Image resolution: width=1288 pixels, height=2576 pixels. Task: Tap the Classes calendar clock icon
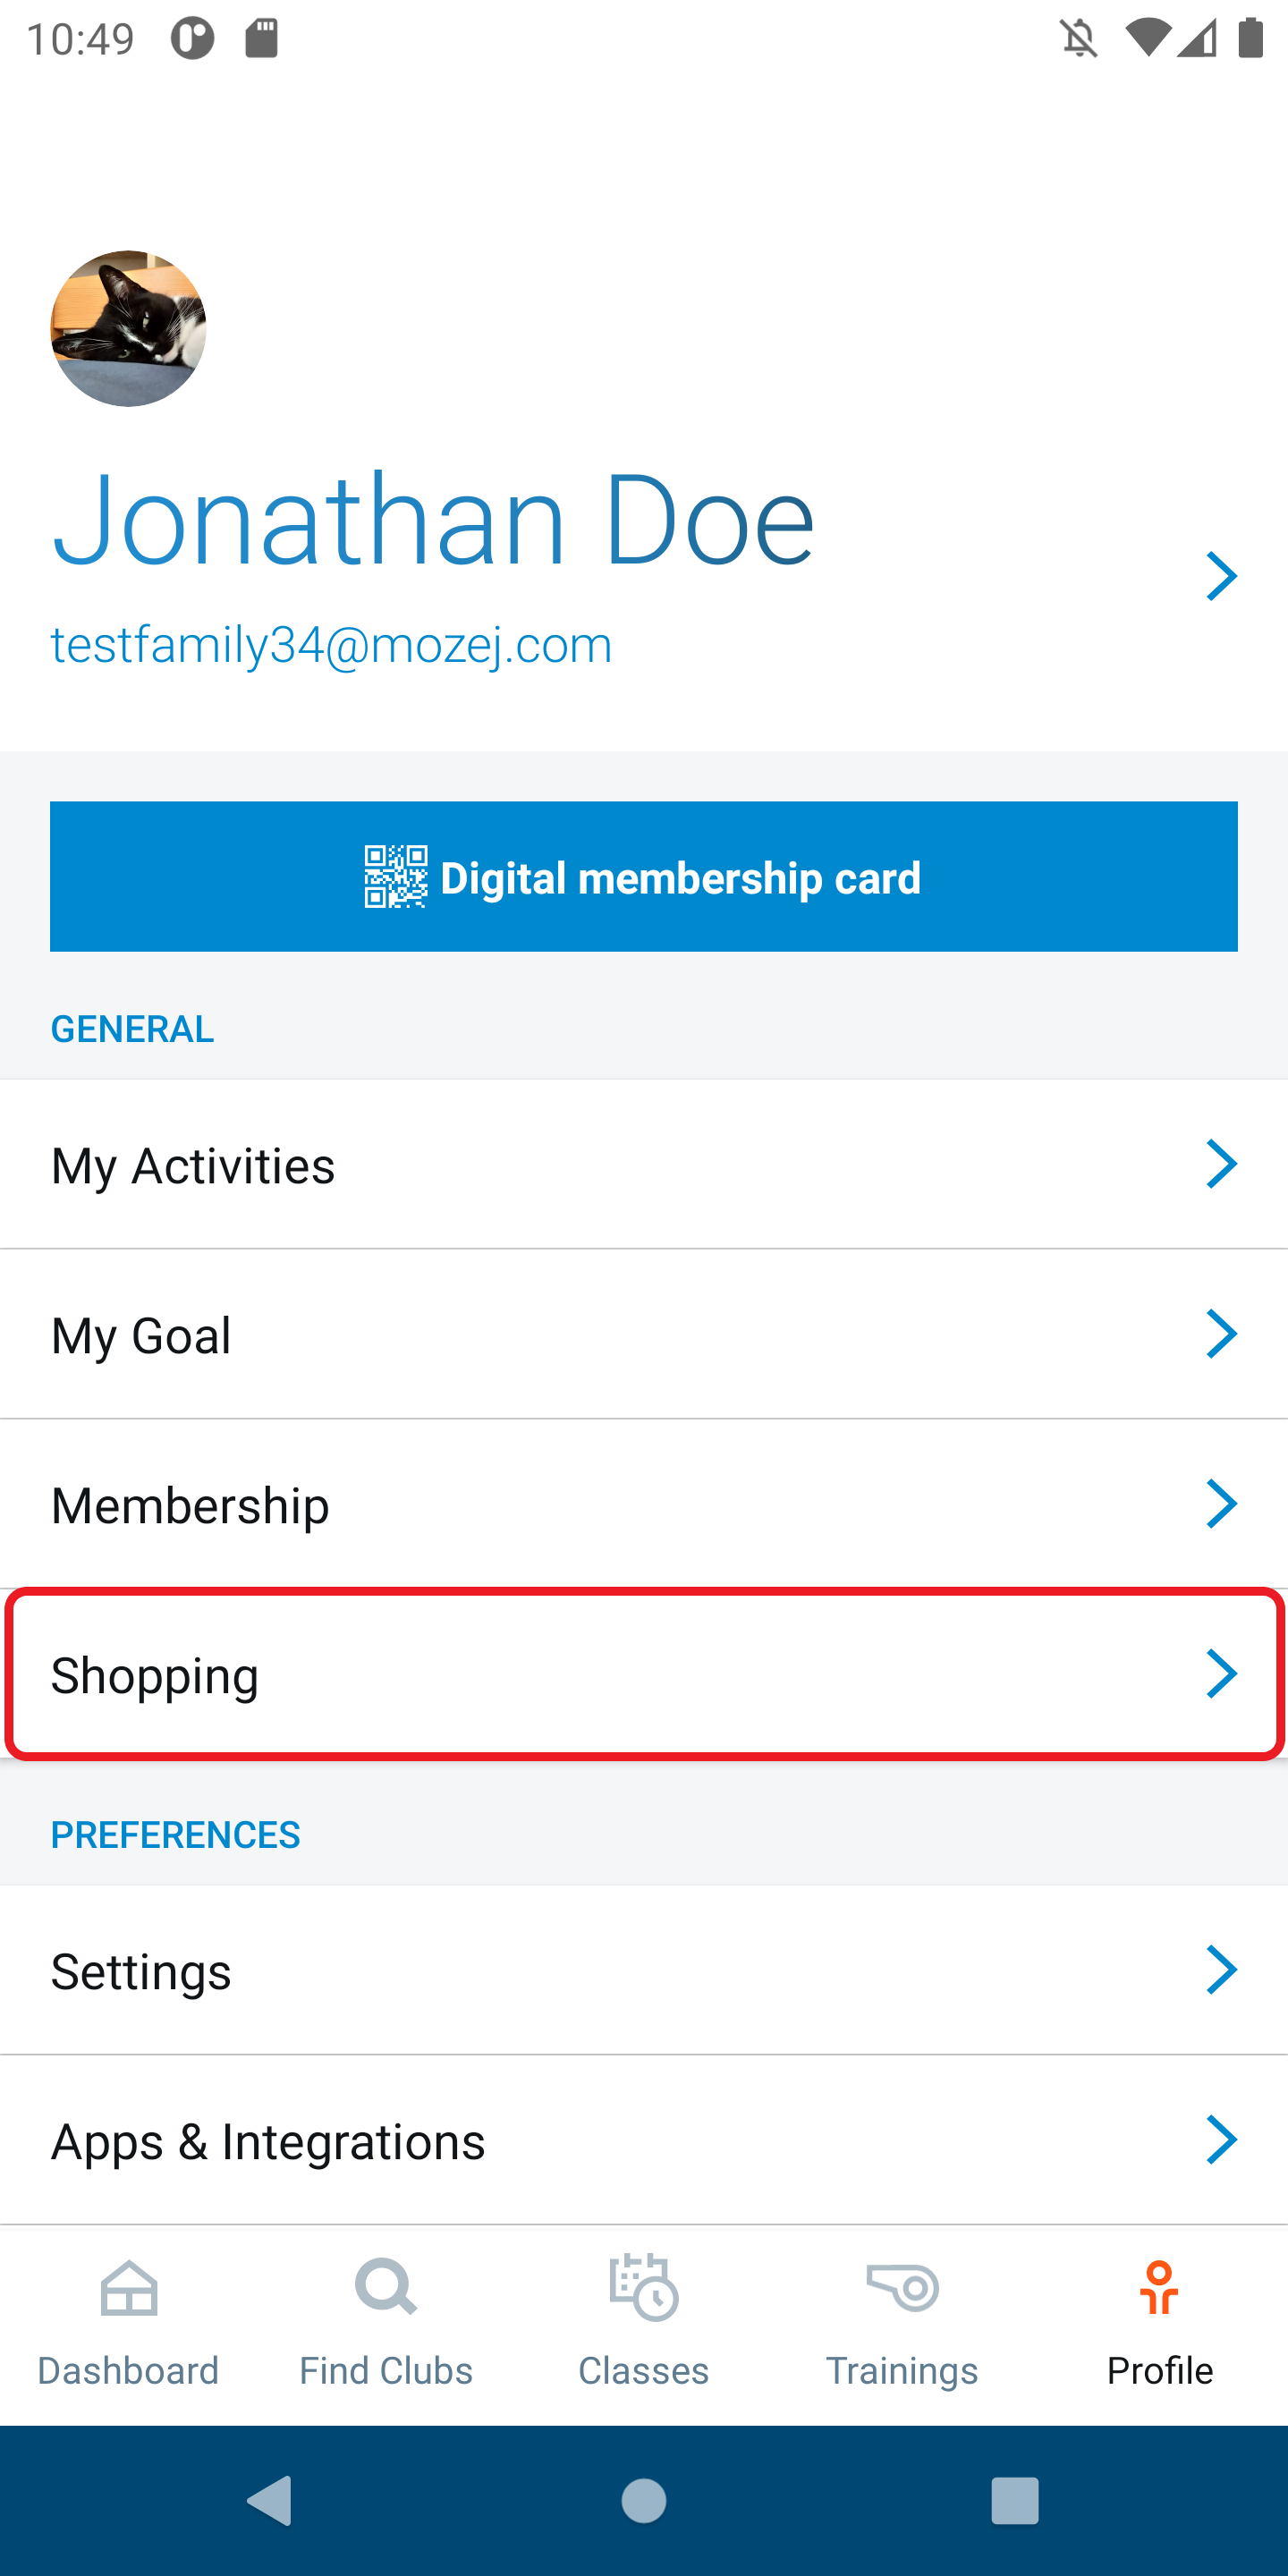(644, 2288)
